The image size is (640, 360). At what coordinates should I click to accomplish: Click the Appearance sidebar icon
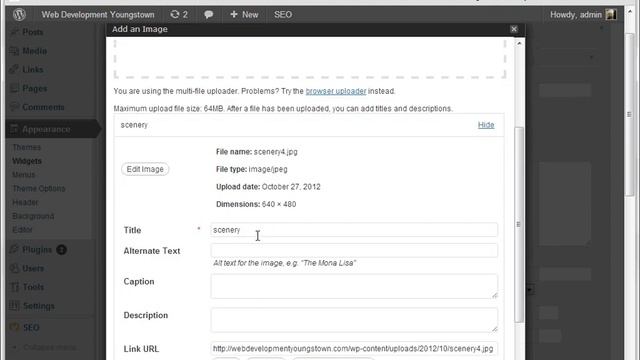point(14,129)
